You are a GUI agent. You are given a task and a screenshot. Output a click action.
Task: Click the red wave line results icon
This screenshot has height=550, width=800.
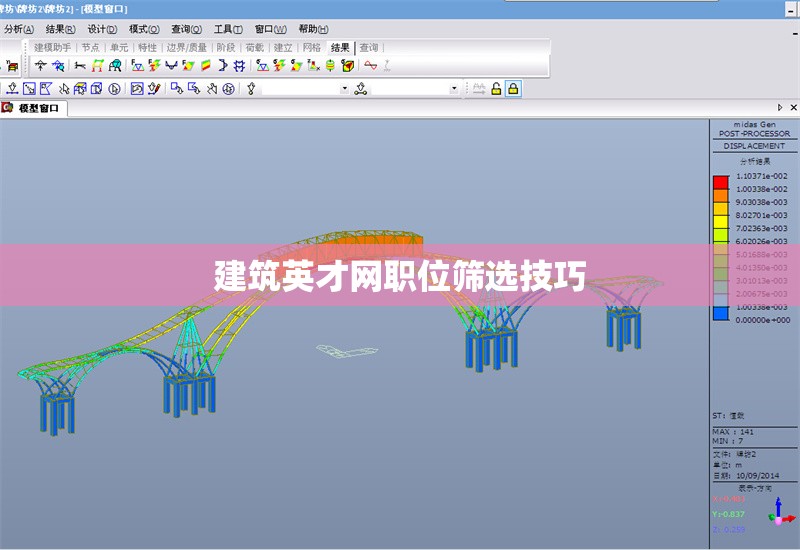pyautogui.click(x=370, y=66)
